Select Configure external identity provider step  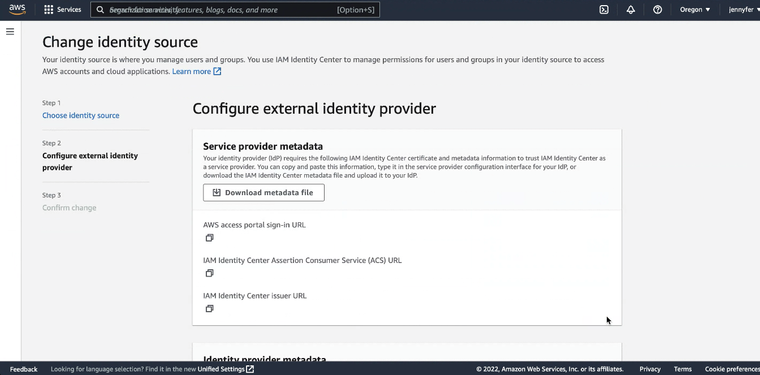coord(90,161)
